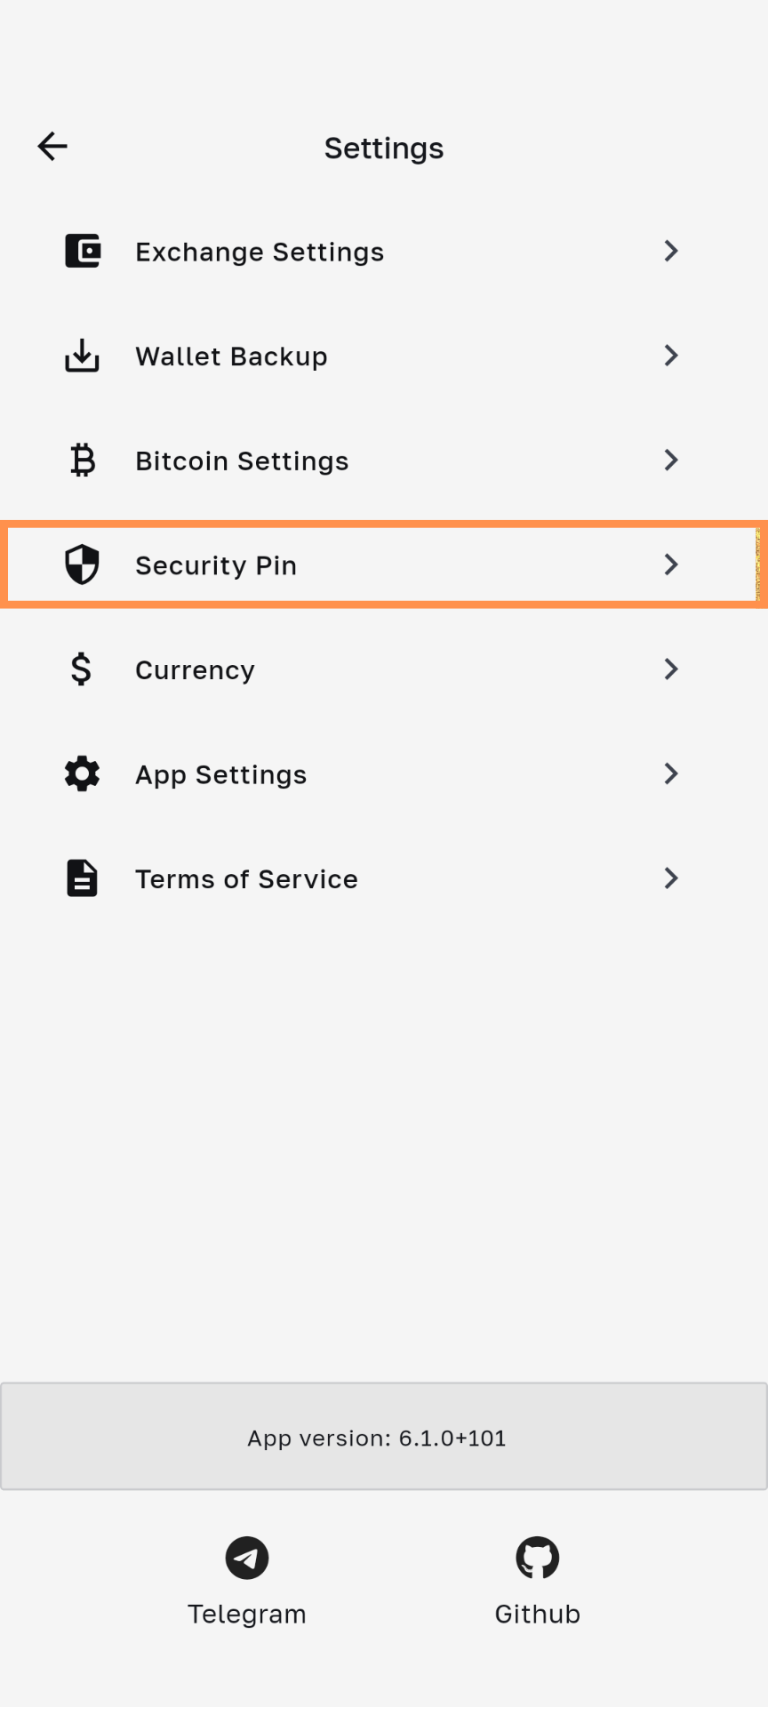Image resolution: width=768 pixels, height=1713 pixels.
Task: Click the Currency dollar sign icon
Action: [82, 669]
